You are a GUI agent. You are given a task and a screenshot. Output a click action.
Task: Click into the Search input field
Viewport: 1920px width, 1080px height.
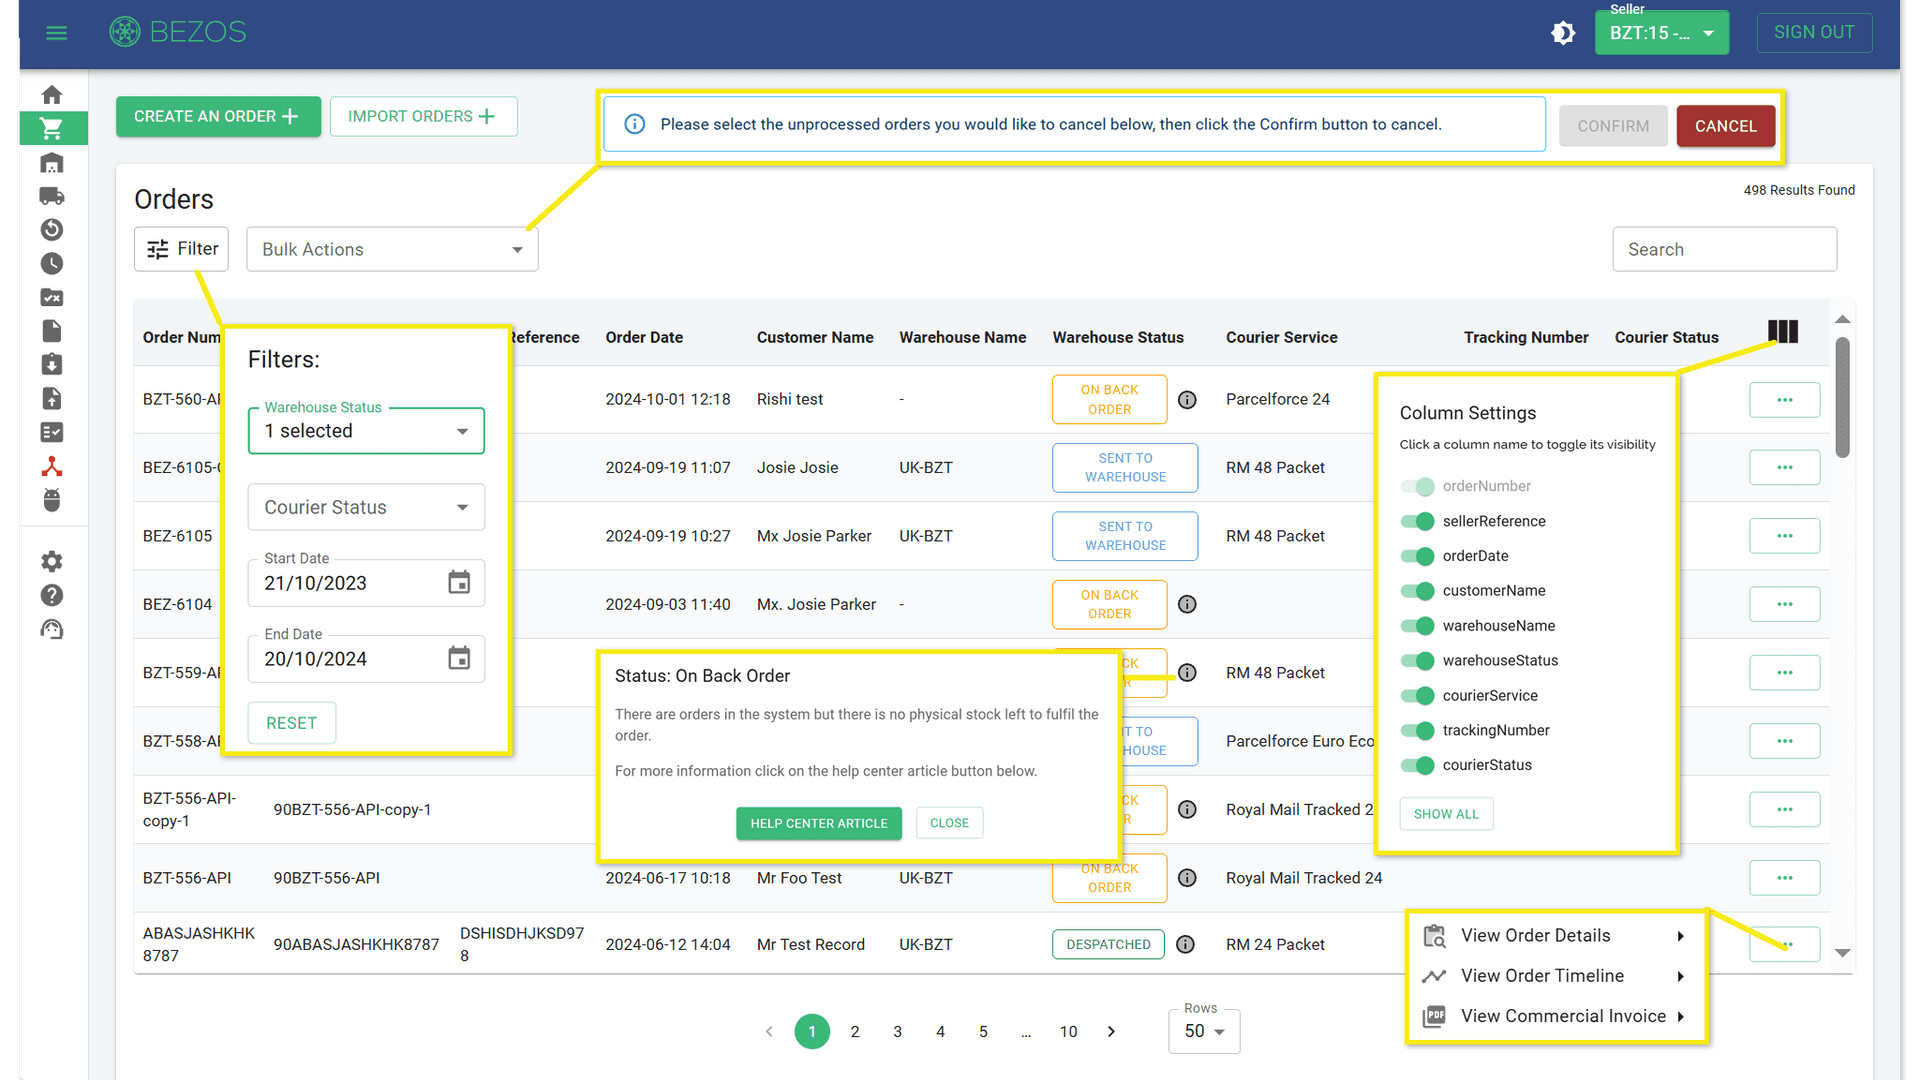coord(1724,249)
